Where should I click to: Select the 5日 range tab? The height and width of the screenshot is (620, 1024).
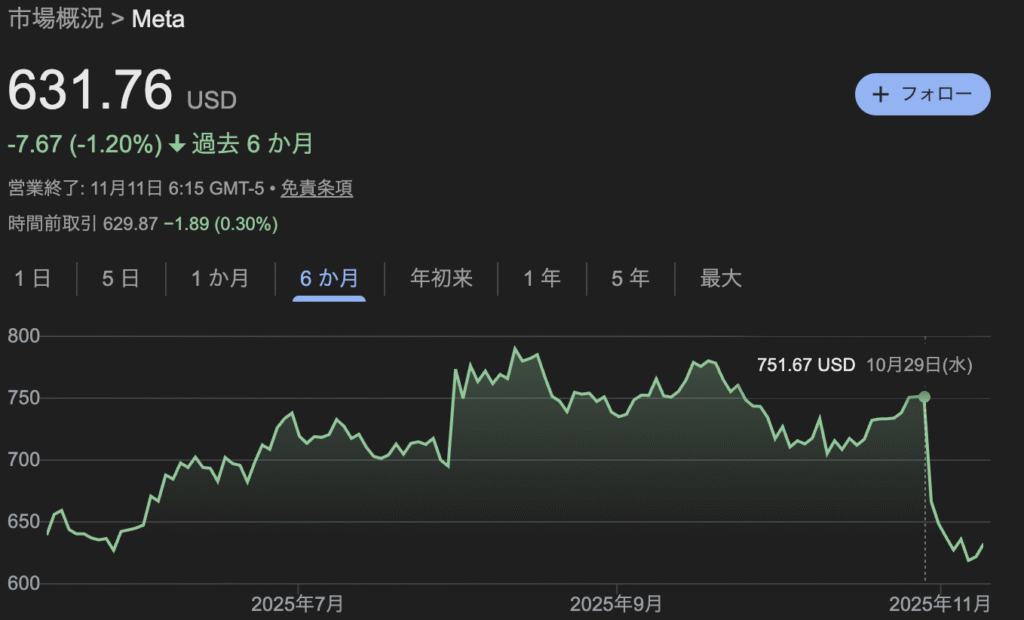121,278
